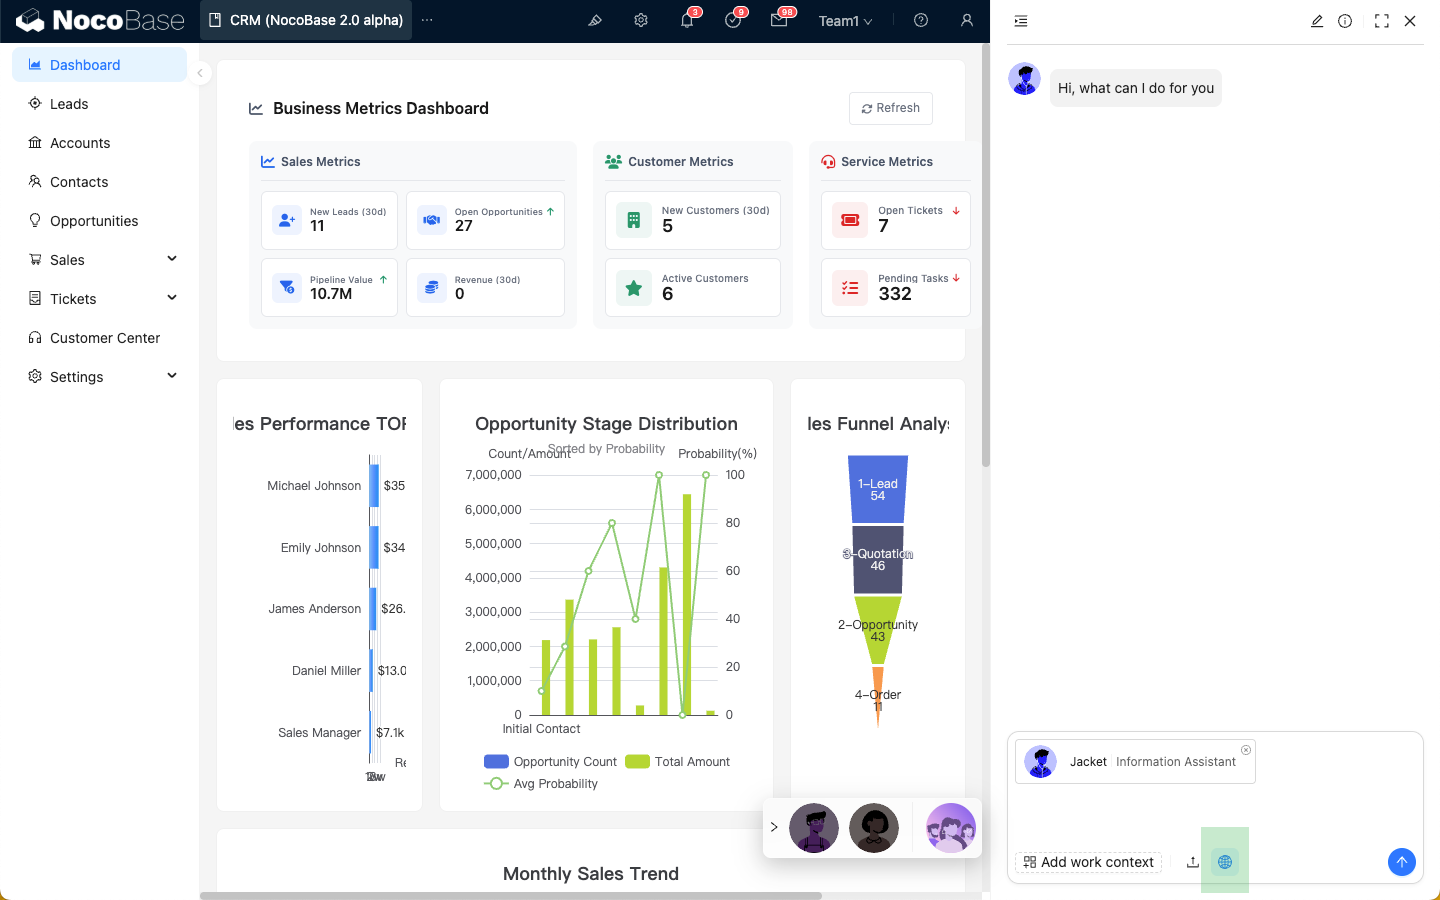The width and height of the screenshot is (1440, 900).
Task: Toggle the web search globe icon
Action: point(1225,862)
